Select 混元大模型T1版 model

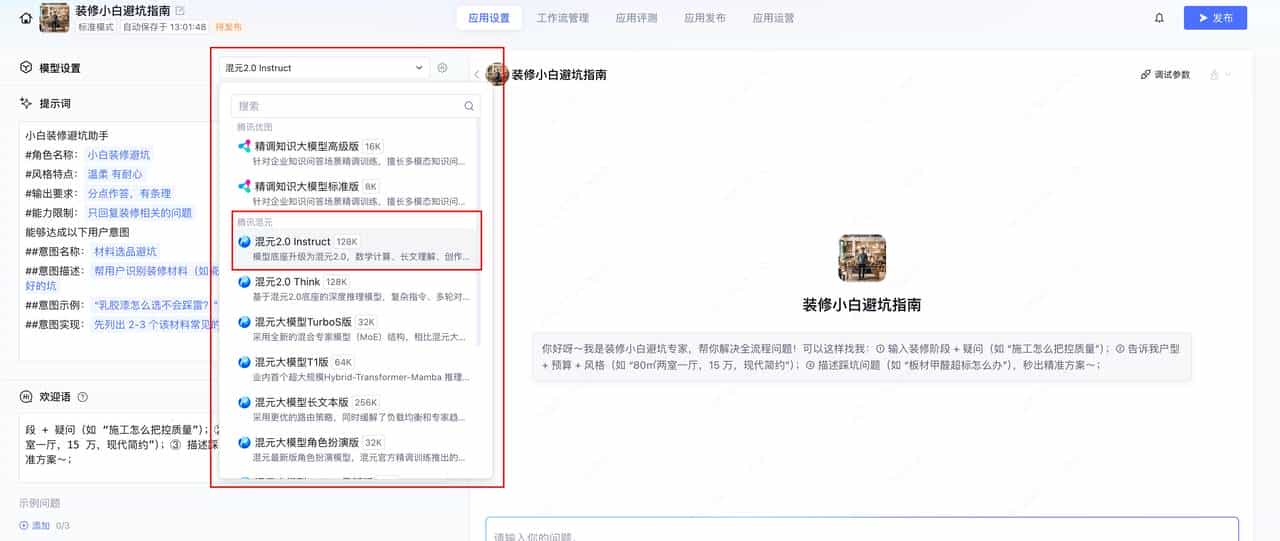[355, 368]
